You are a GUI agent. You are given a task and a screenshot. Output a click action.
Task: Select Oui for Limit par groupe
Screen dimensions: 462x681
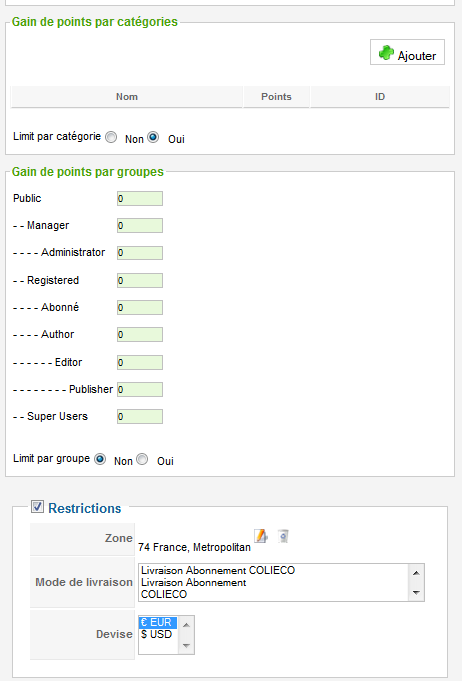tap(142, 459)
